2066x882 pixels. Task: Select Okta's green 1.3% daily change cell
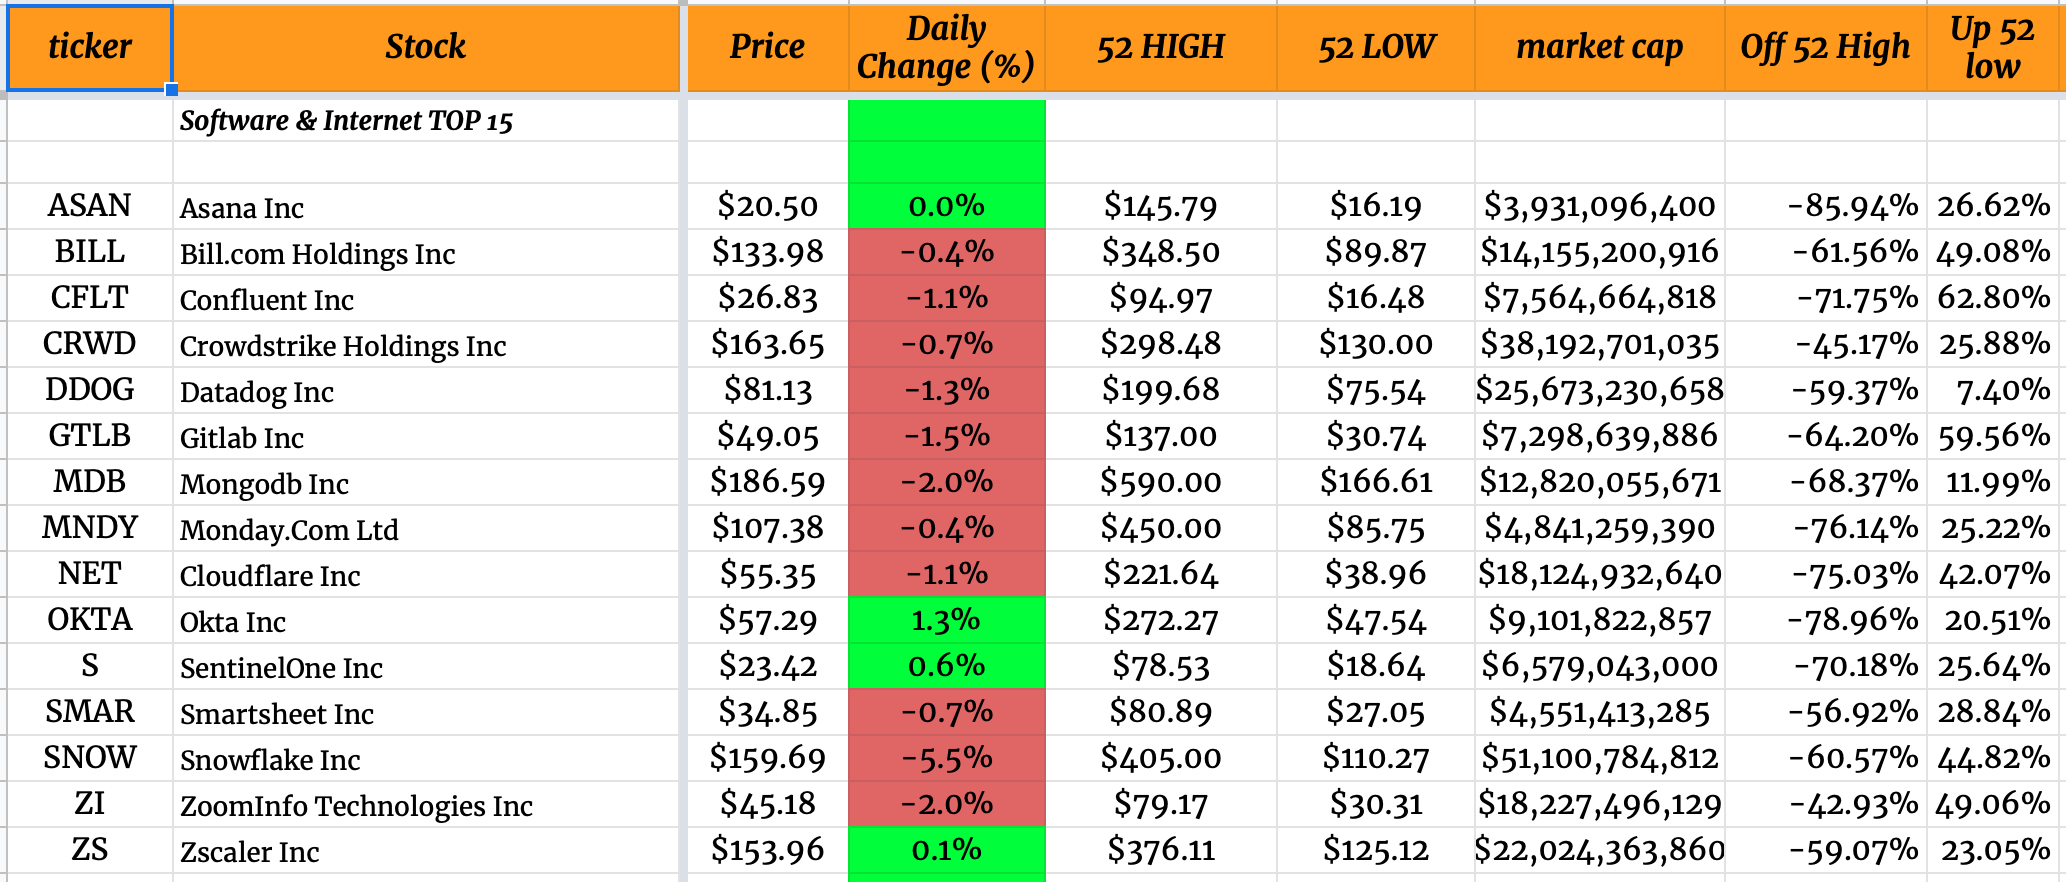coord(946,620)
